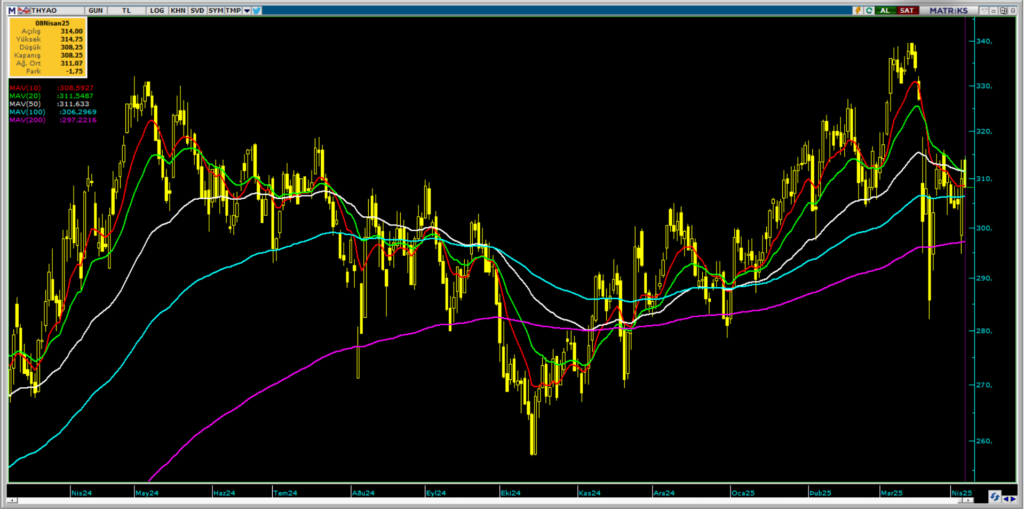Open the TMP template menu
Viewport: 1024px width, 509px height.
[x=233, y=9]
